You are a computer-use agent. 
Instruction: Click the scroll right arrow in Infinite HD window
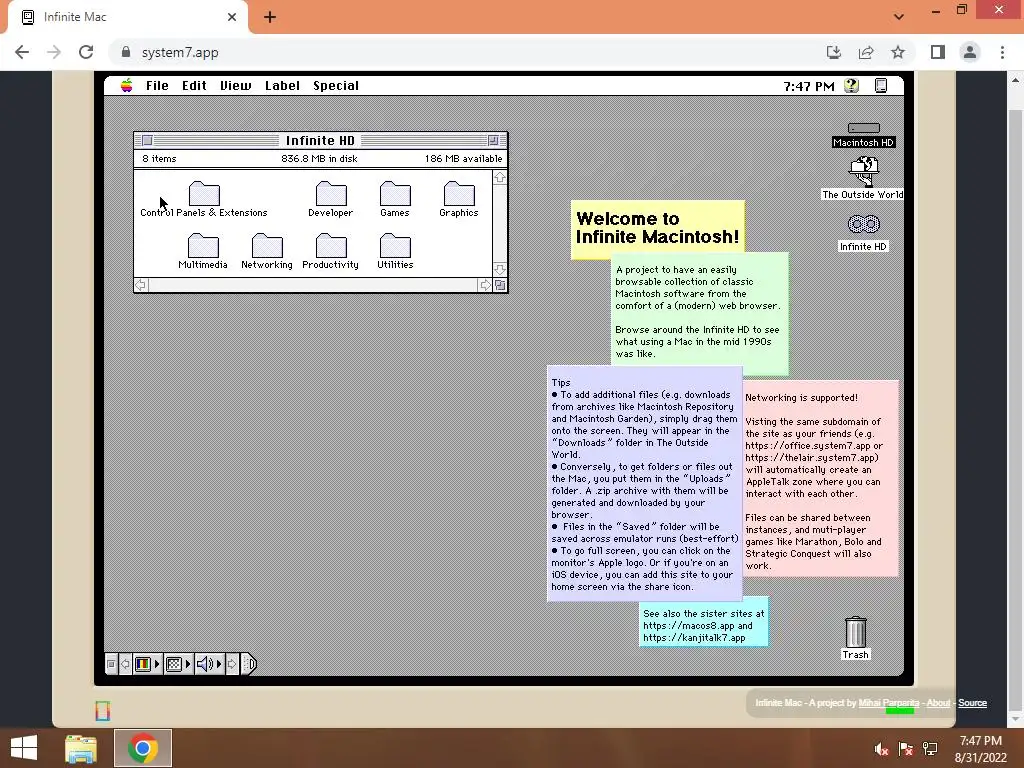click(x=485, y=285)
